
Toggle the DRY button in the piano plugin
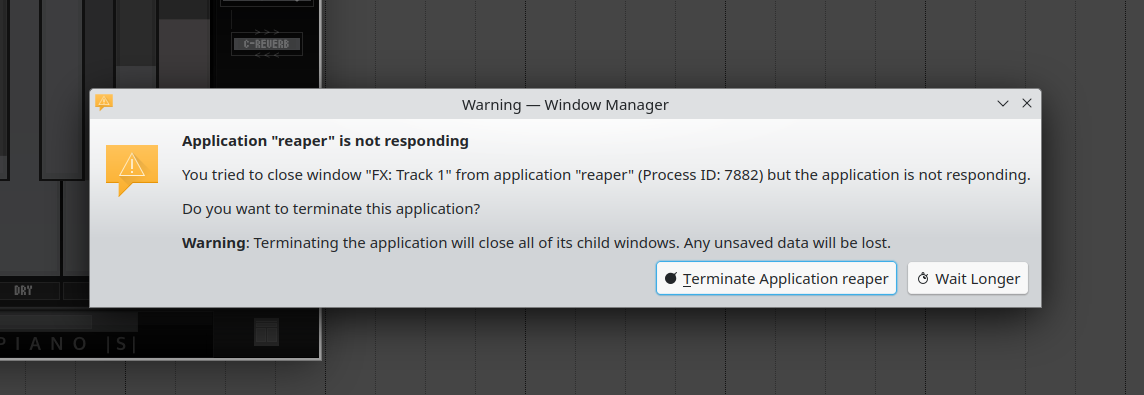[23, 291]
